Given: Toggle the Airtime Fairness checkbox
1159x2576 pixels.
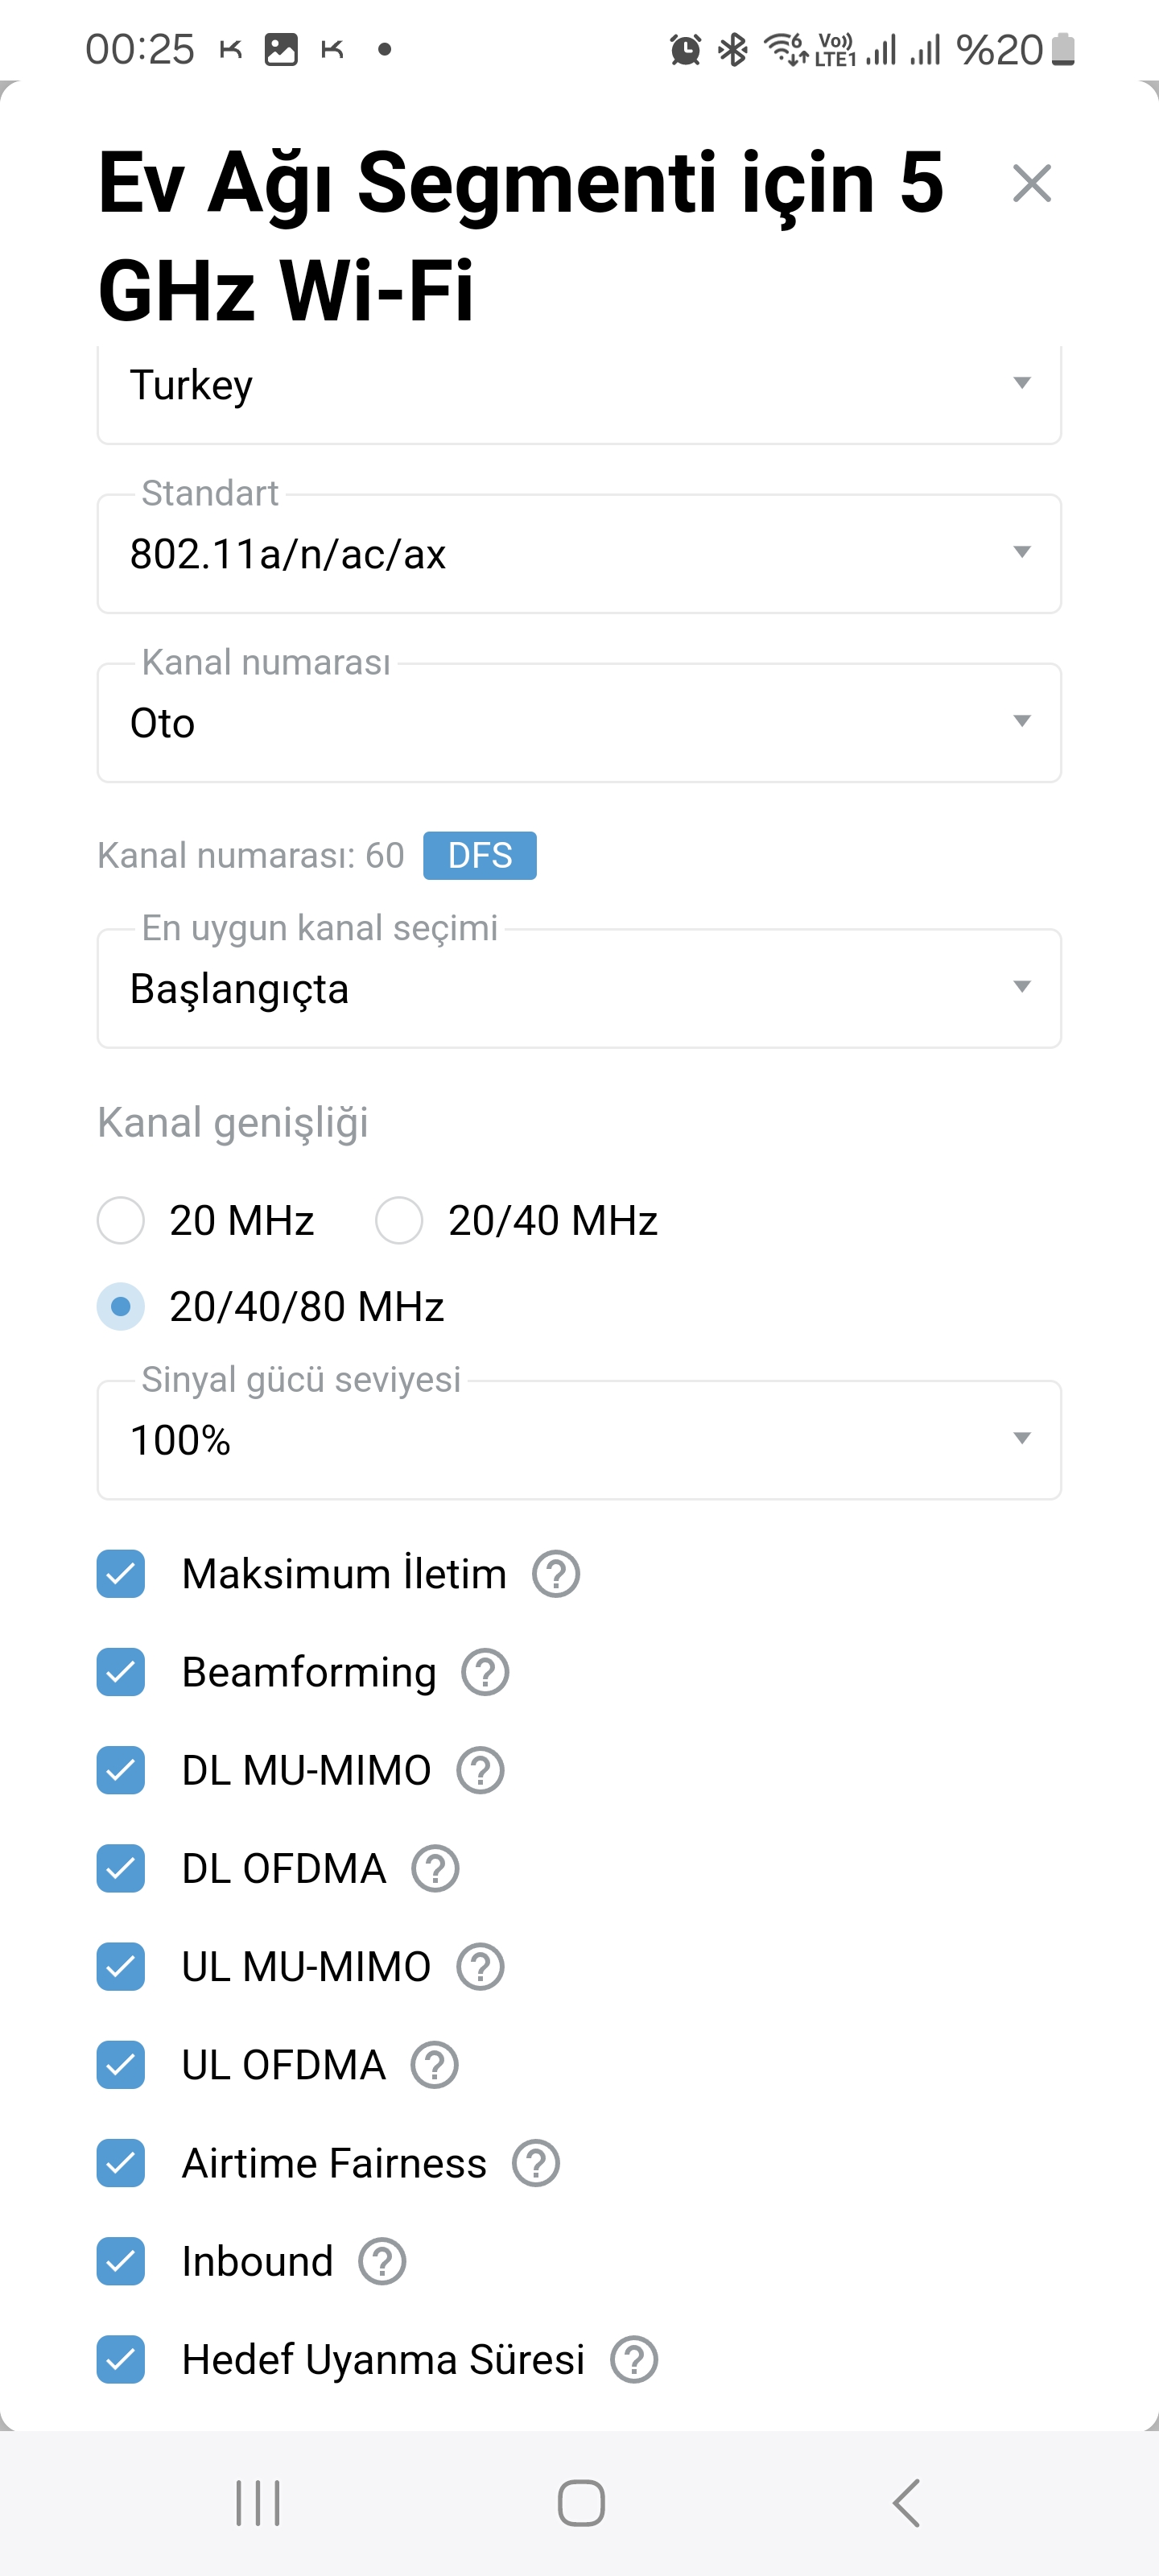Looking at the screenshot, I should click(x=121, y=2163).
